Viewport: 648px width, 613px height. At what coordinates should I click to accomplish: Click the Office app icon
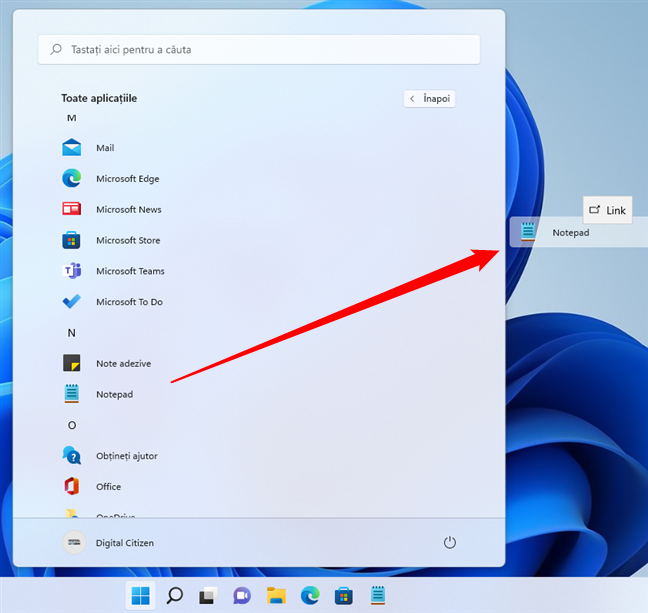71,486
